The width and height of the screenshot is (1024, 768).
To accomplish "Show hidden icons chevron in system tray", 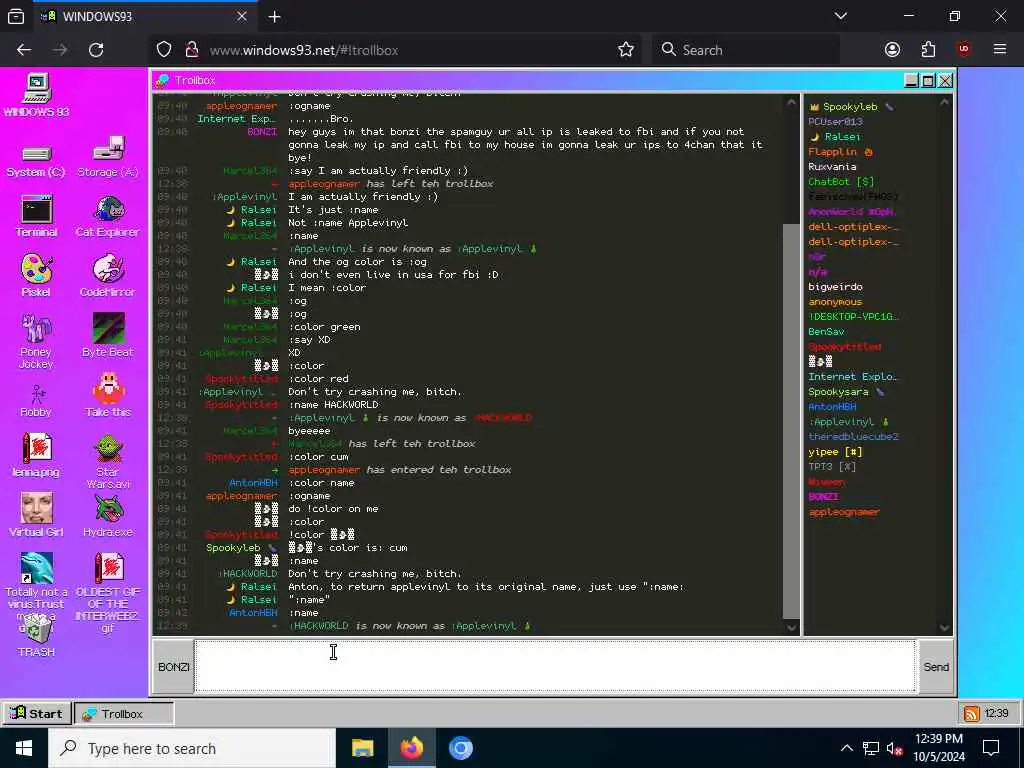I will pos(846,748).
